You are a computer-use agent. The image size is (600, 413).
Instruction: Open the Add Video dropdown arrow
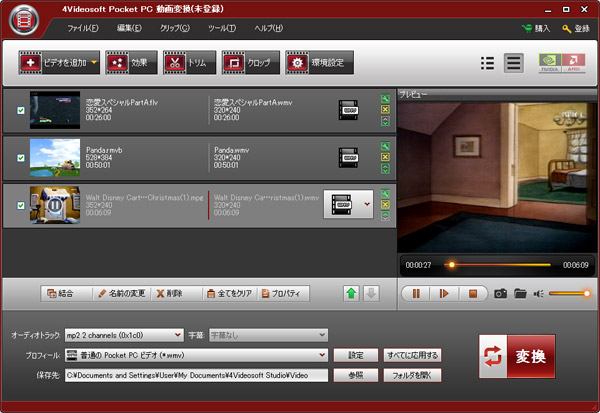pyautogui.click(x=94, y=62)
